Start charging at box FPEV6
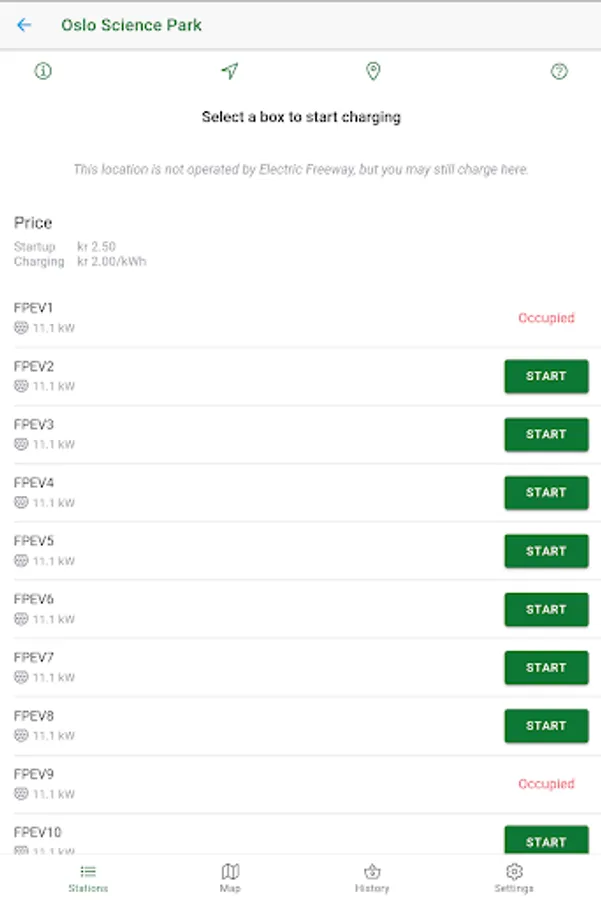 (546, 609)
